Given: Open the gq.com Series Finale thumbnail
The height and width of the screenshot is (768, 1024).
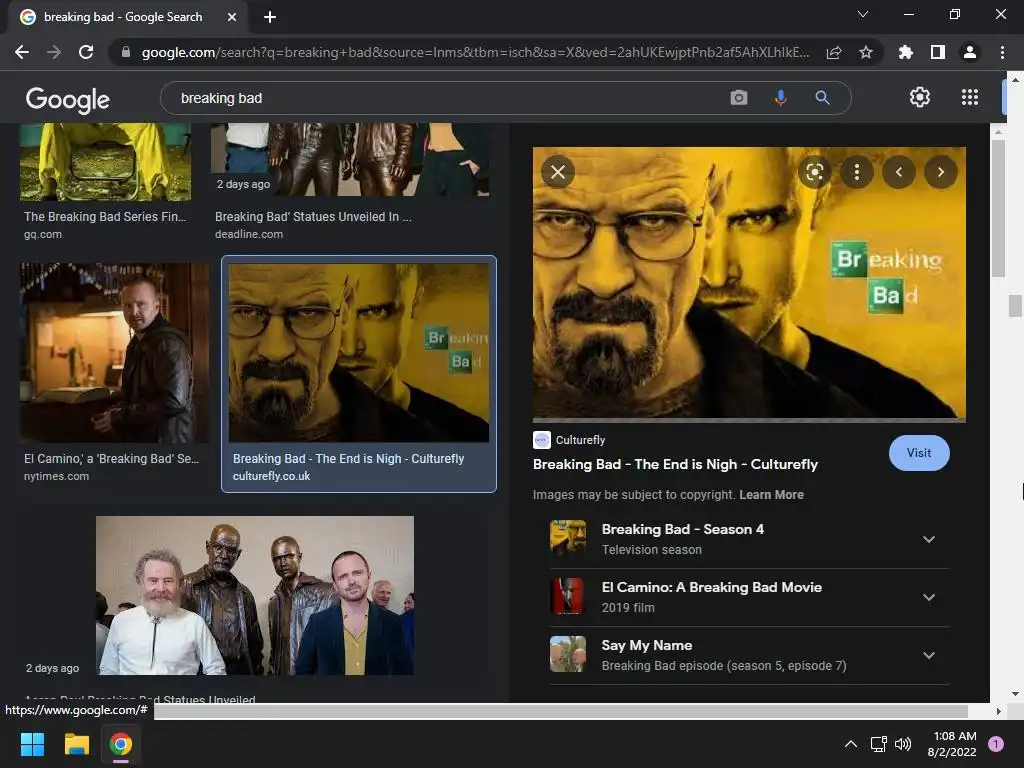Looking at the screenshot, I should [105, 161].
